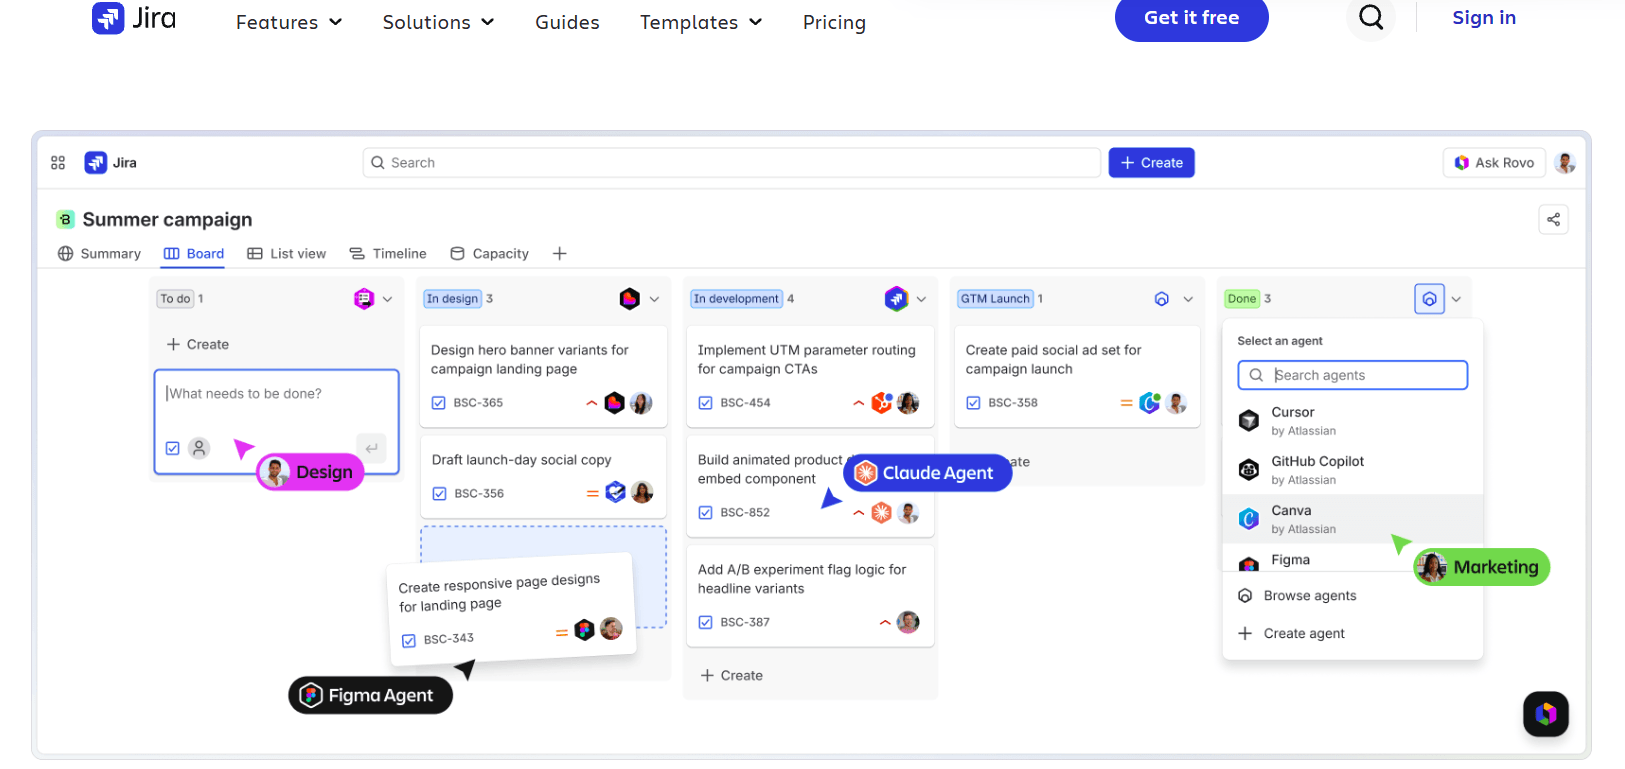Image resolution: width=1625 pixels, height=769 pixels.
Task: Click the Jira logo inside the app bar
Action: click(111, 162)
